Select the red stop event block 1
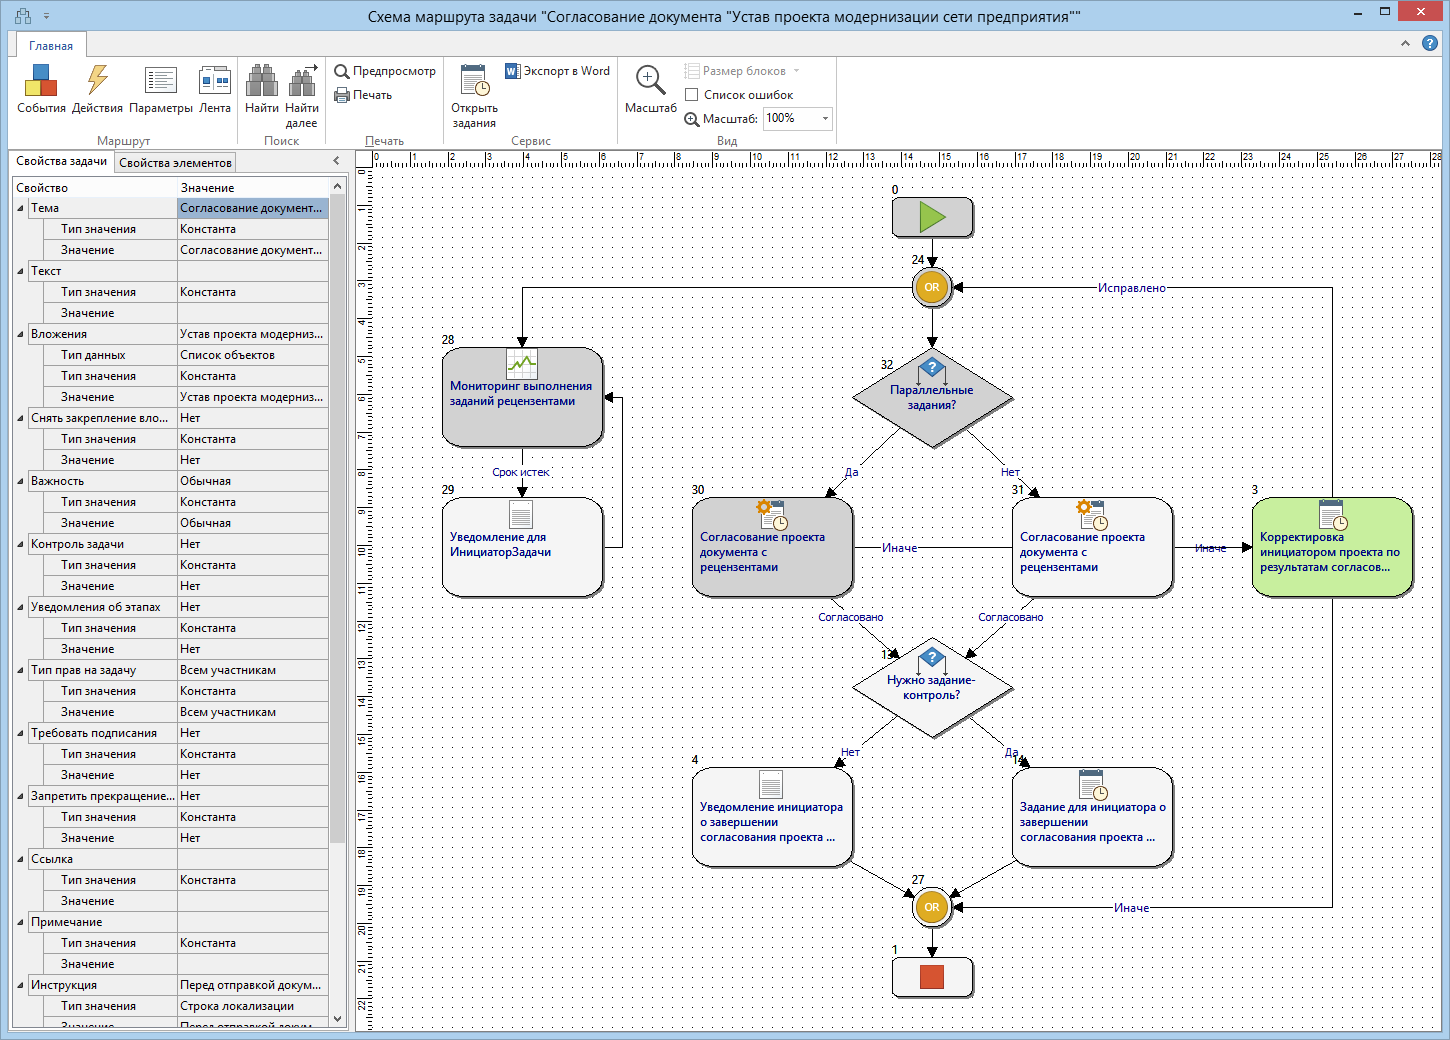Image resolution: width=1450 pixels, height=1040 pixels. pyautogui.click(x=932, y=977)
